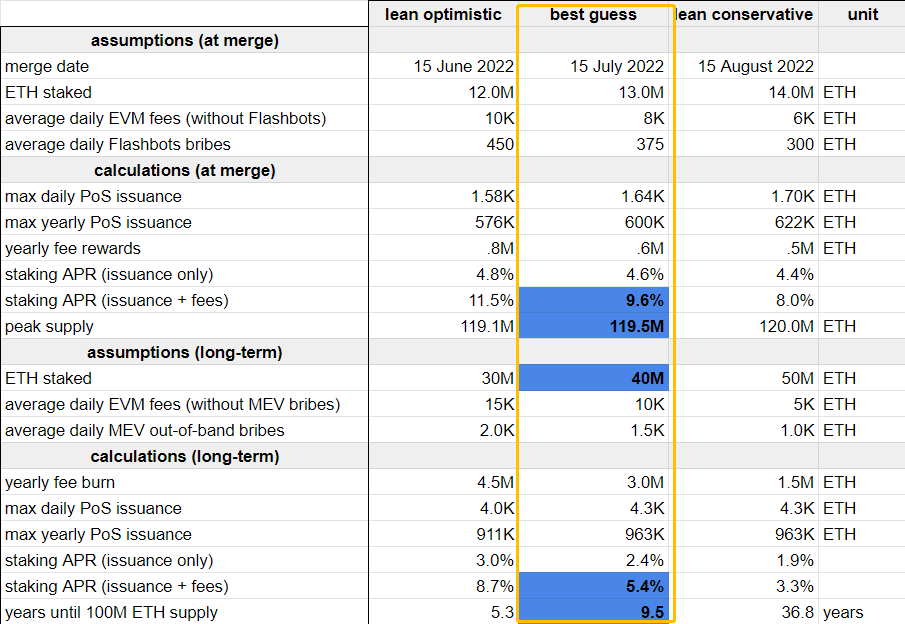Select the 'lean optimistic' column header
This screenshot has width=905, height=624.
(x=443, y=14)
